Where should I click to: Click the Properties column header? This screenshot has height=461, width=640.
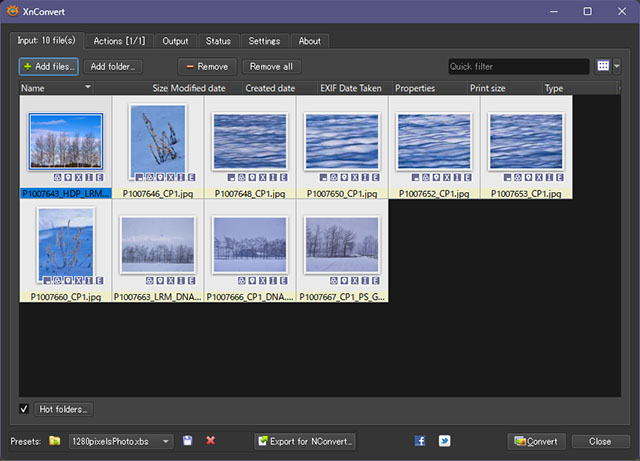(x=430, y=88)
